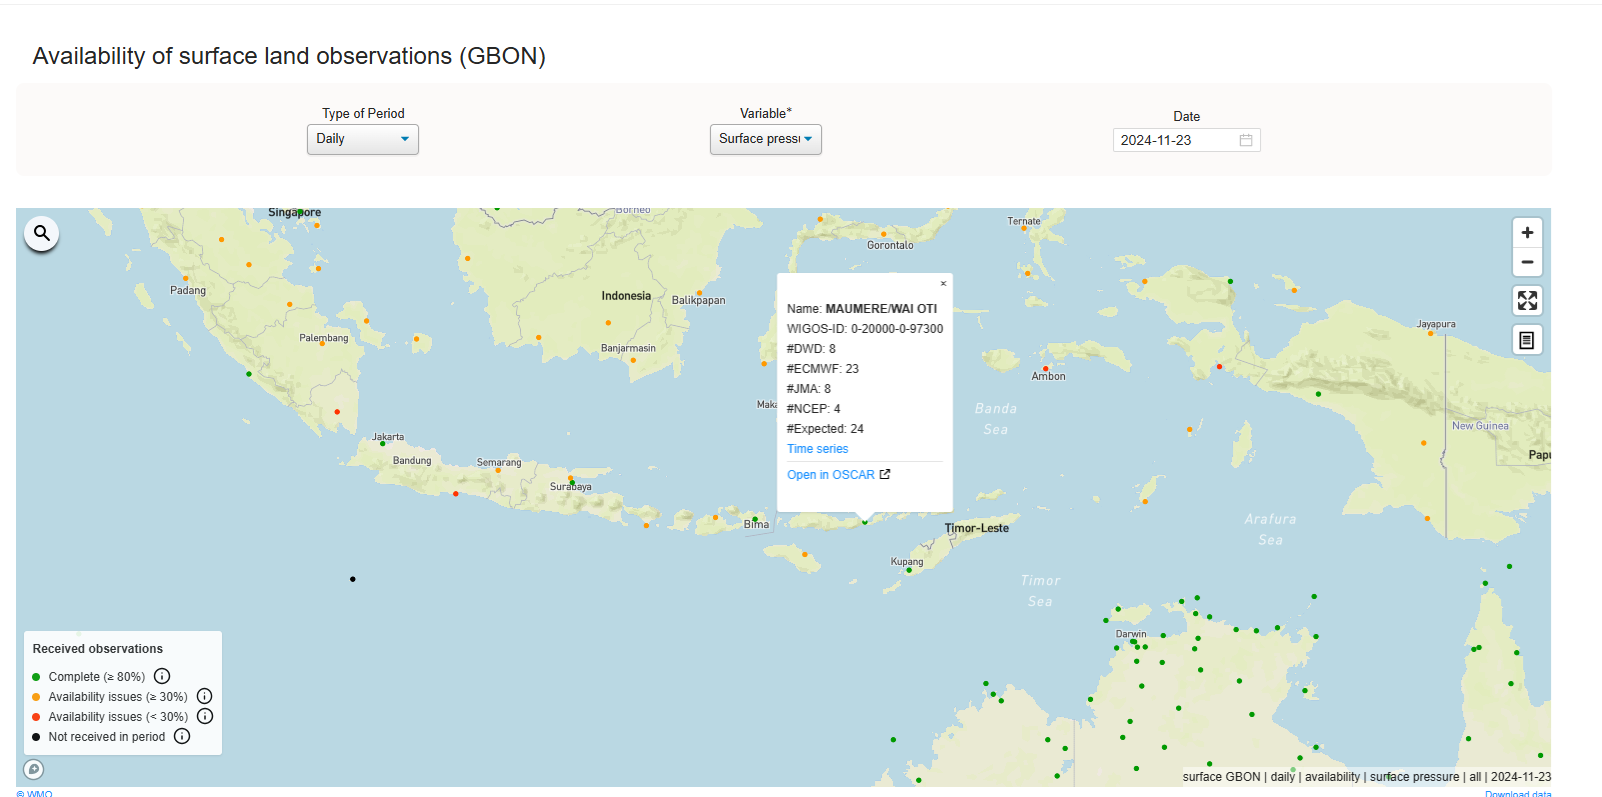Click info icon beside Availability issues (≥ 30%)
The image size is (1602, 797).
tap(205, 696)
